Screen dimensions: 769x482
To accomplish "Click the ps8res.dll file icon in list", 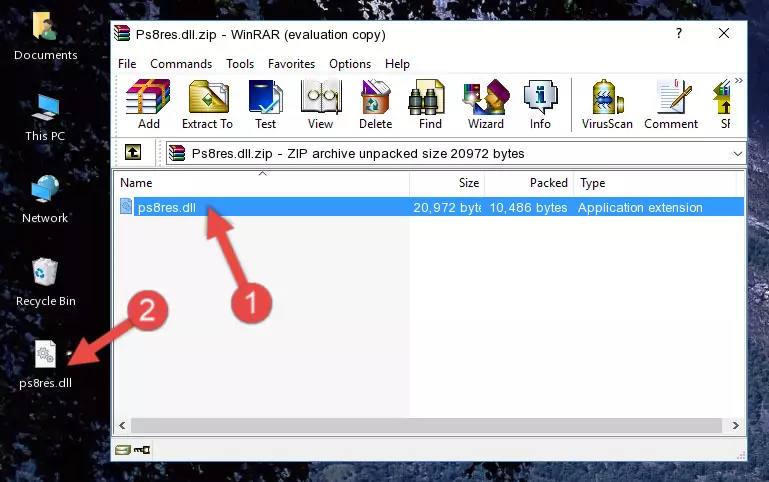I will (x=126, y=206).
